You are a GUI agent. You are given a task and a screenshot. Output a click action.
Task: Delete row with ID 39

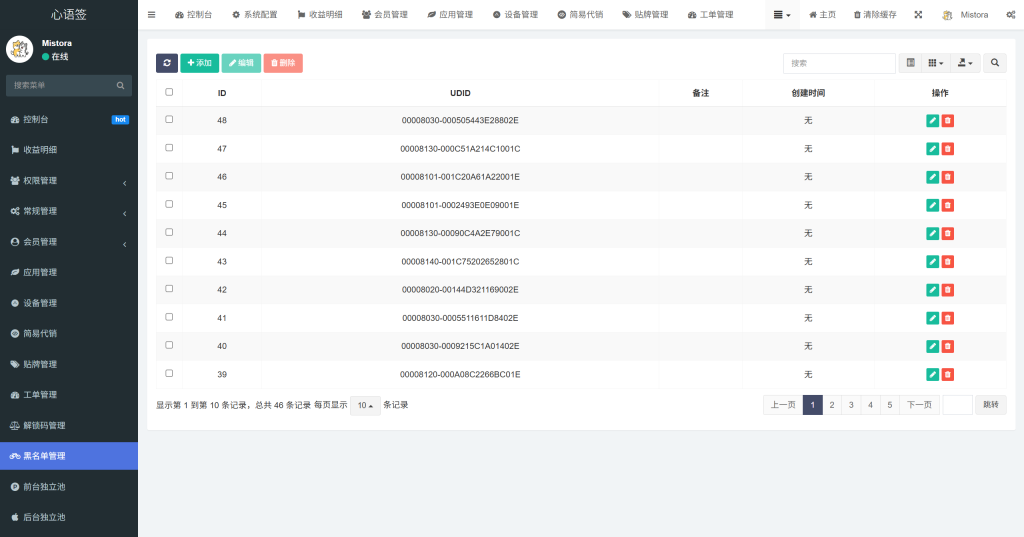[948, 374]
